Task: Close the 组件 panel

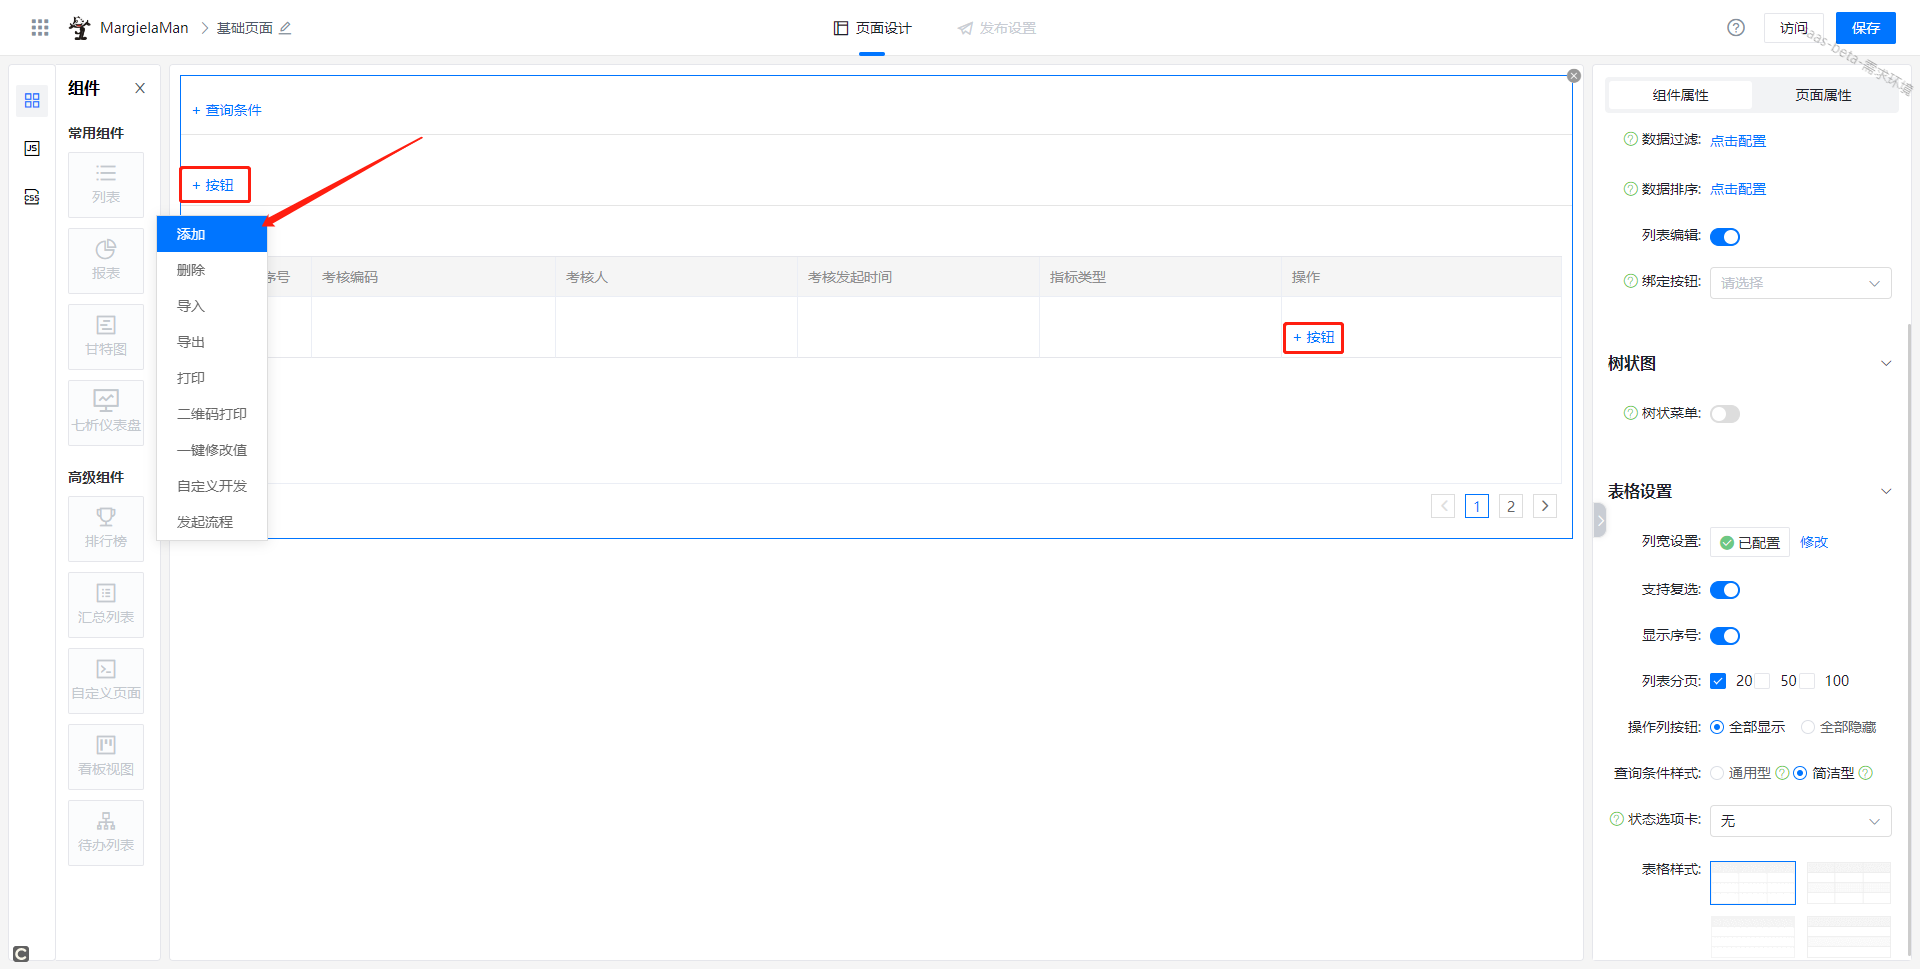Action: (x=140, y=88)
